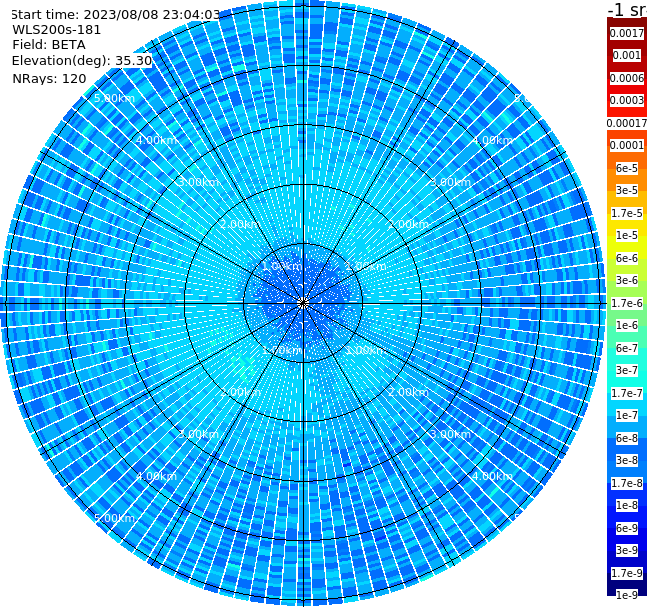Pick the red band between 0.0003 and 0.0006
Viewport: 647px width, 607px height.
coord(627,89)
